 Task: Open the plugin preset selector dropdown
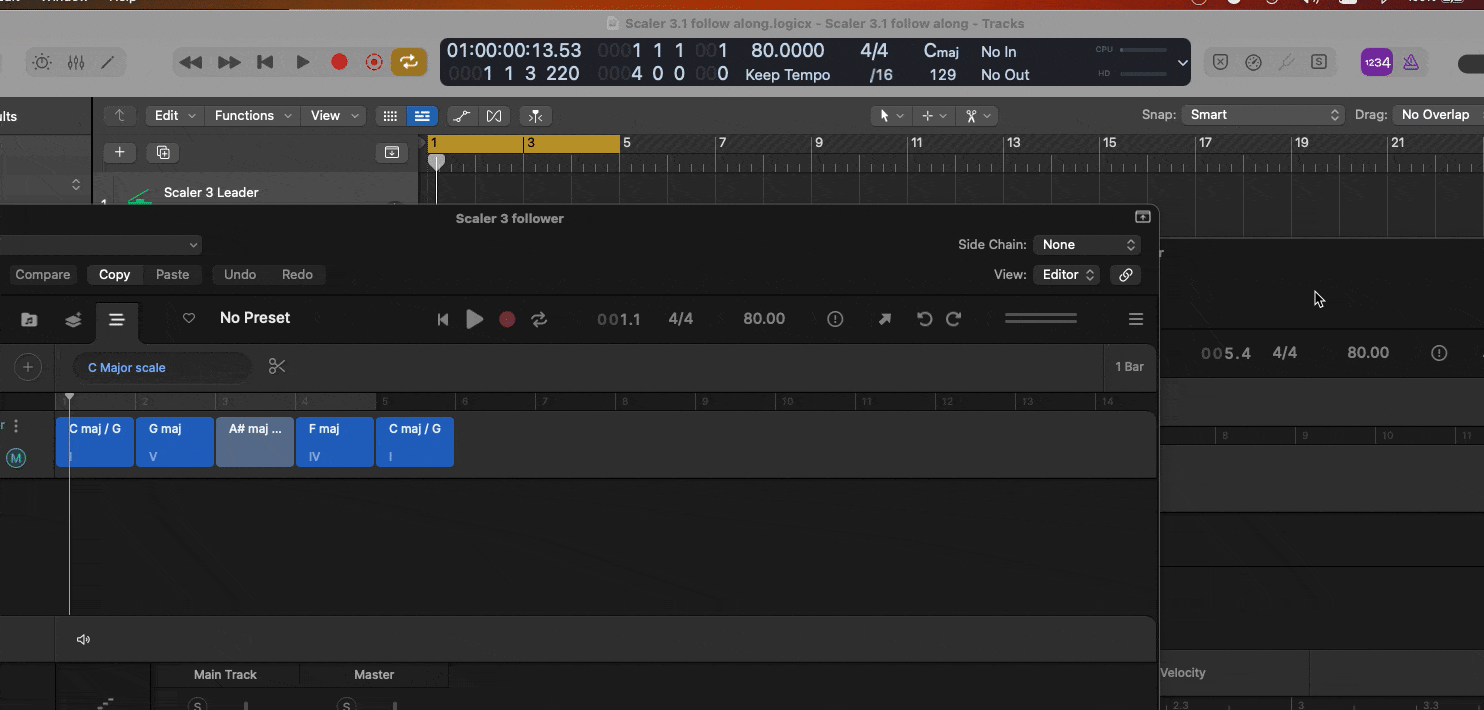pos(100,244)
